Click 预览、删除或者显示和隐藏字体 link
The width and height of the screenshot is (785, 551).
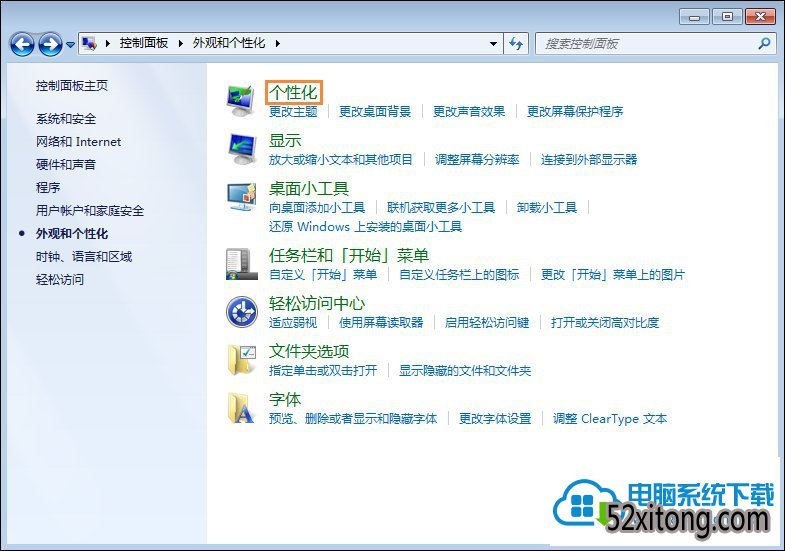point(353,419)
